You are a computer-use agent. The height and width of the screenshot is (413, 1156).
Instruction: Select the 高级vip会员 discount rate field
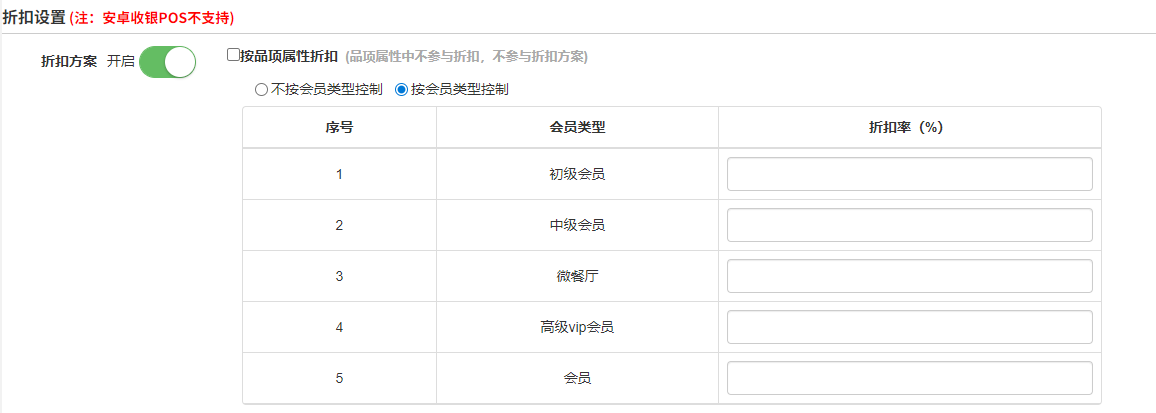(909, 327)
